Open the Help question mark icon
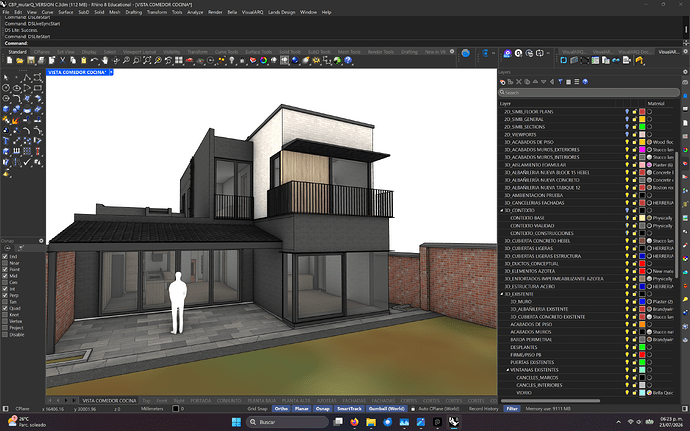The image size is (690, 431). pyautogui.click(x=348, y=60)
